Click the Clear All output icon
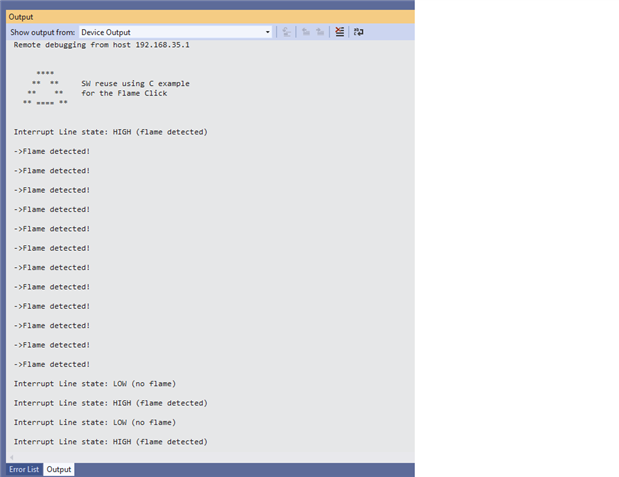 [x=340, y=32]
